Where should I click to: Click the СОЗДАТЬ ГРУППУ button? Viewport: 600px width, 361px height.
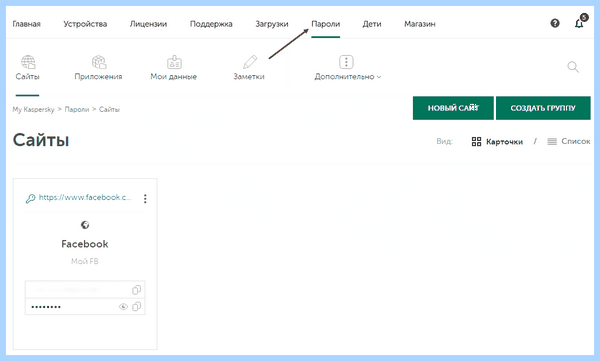(x=543, y=108)
